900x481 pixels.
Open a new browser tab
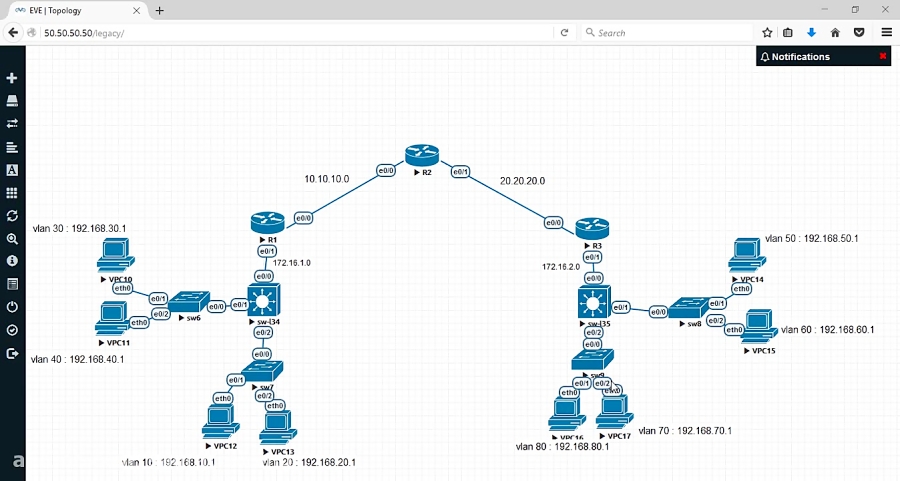pos(160,10)
